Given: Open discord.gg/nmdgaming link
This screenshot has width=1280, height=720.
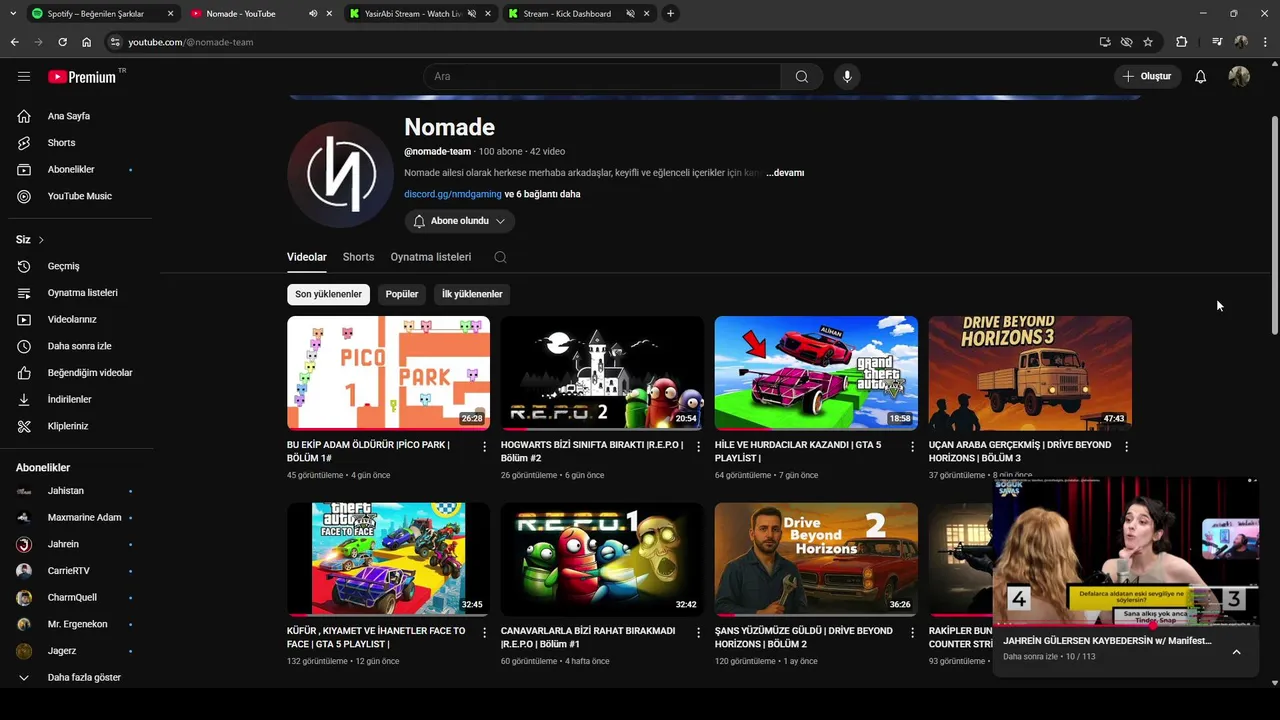Looking at the screenshot, I should (x=453, y=194).
